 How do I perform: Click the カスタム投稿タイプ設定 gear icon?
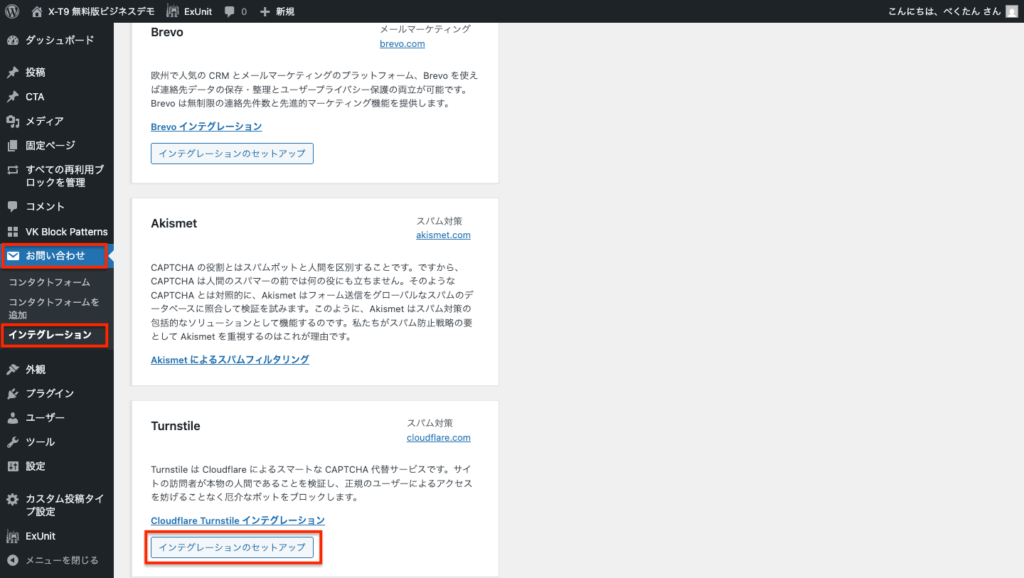pos(12,499)
